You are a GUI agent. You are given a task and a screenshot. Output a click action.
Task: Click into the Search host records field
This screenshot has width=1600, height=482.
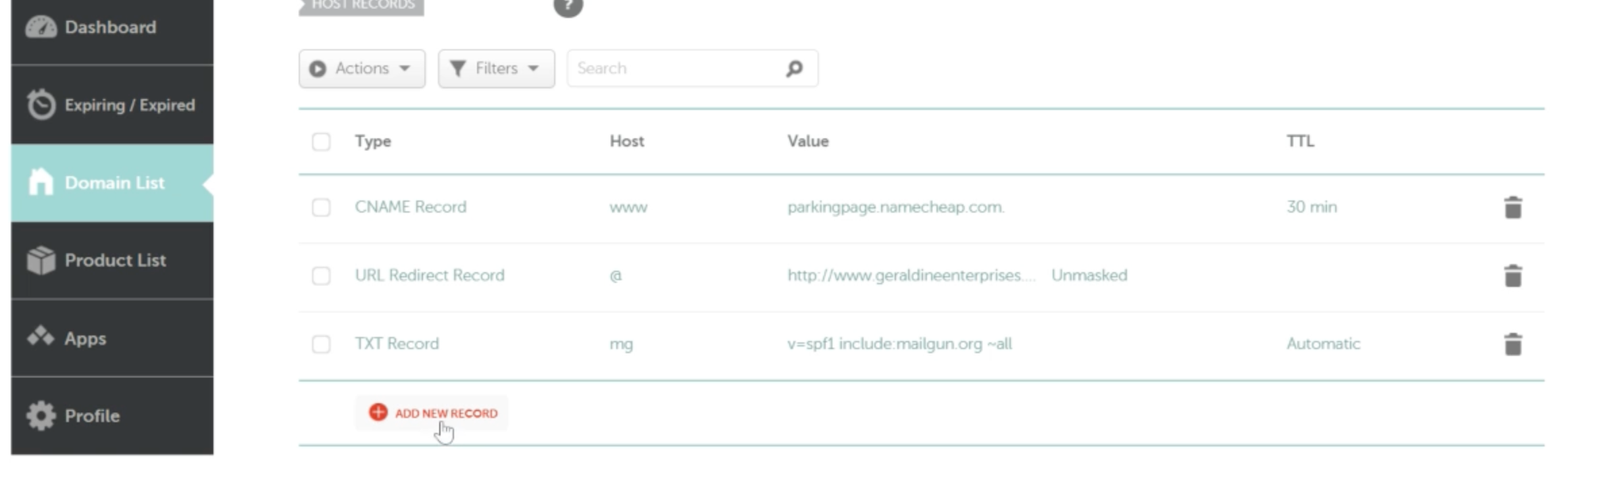675,69
